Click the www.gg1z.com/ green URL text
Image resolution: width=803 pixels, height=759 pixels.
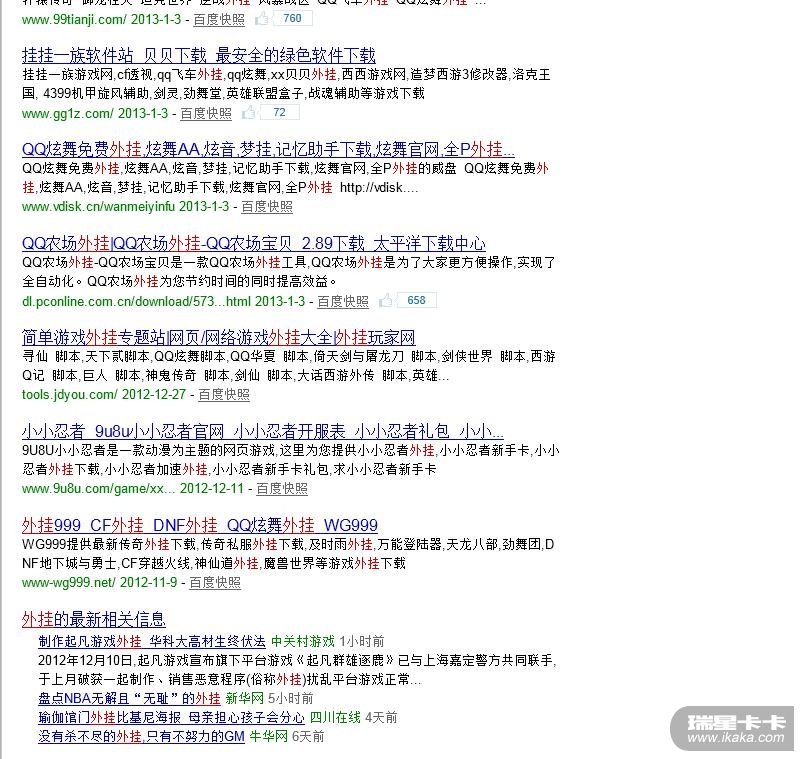click(x=68, y=113)
